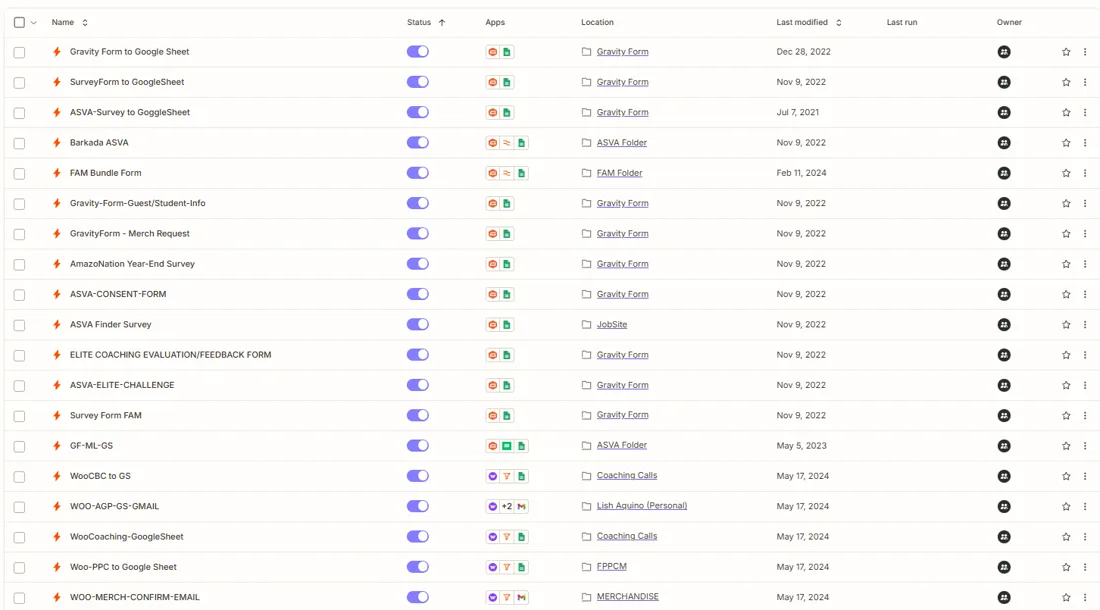
Task: Check the box for Survey Form FAM
Action: coord(20,416)
